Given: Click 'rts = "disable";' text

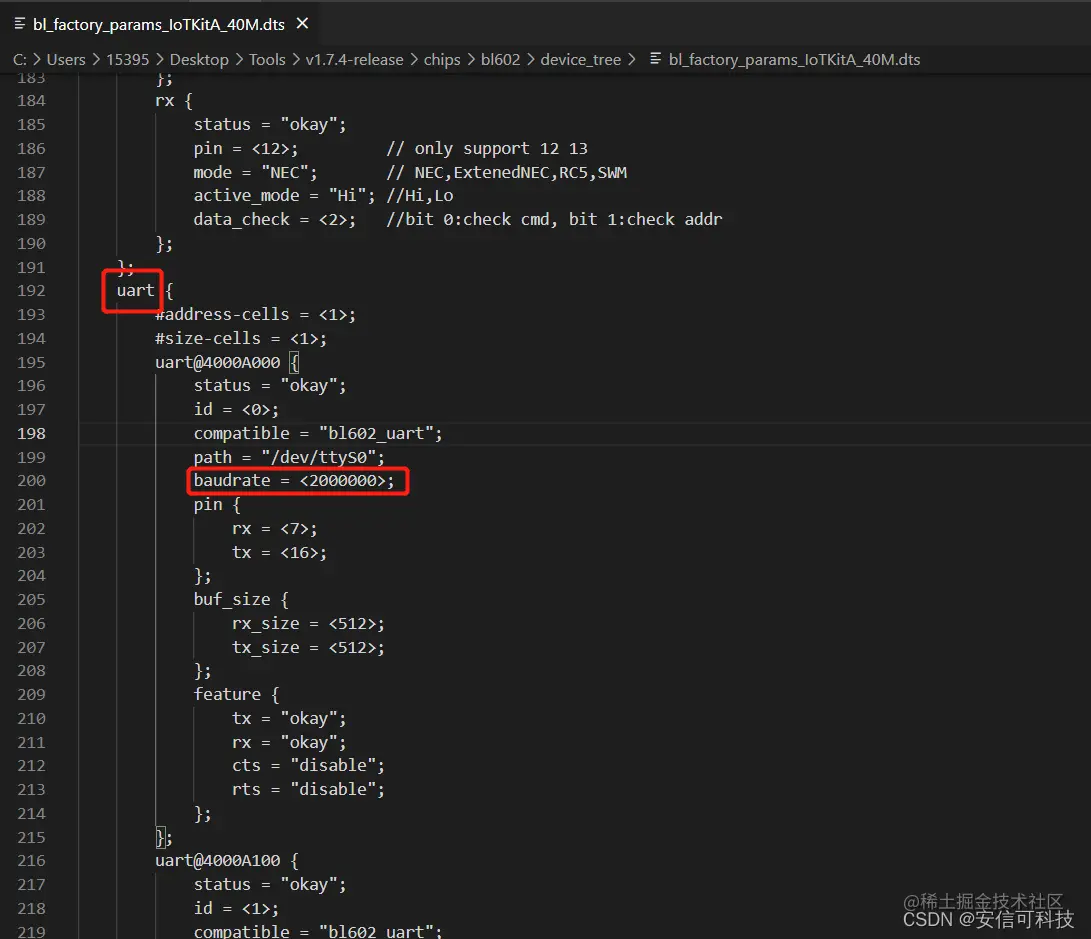Looking at the screenshot, I should [x=308, y=789].
